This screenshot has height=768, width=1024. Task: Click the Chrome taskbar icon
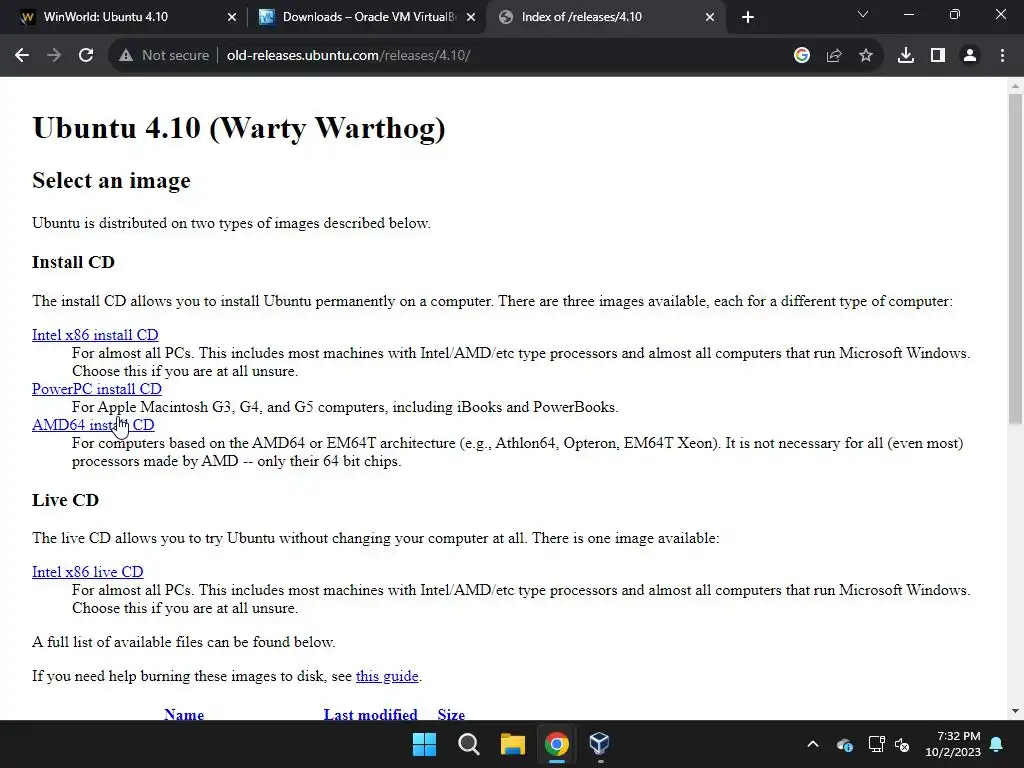556,744
